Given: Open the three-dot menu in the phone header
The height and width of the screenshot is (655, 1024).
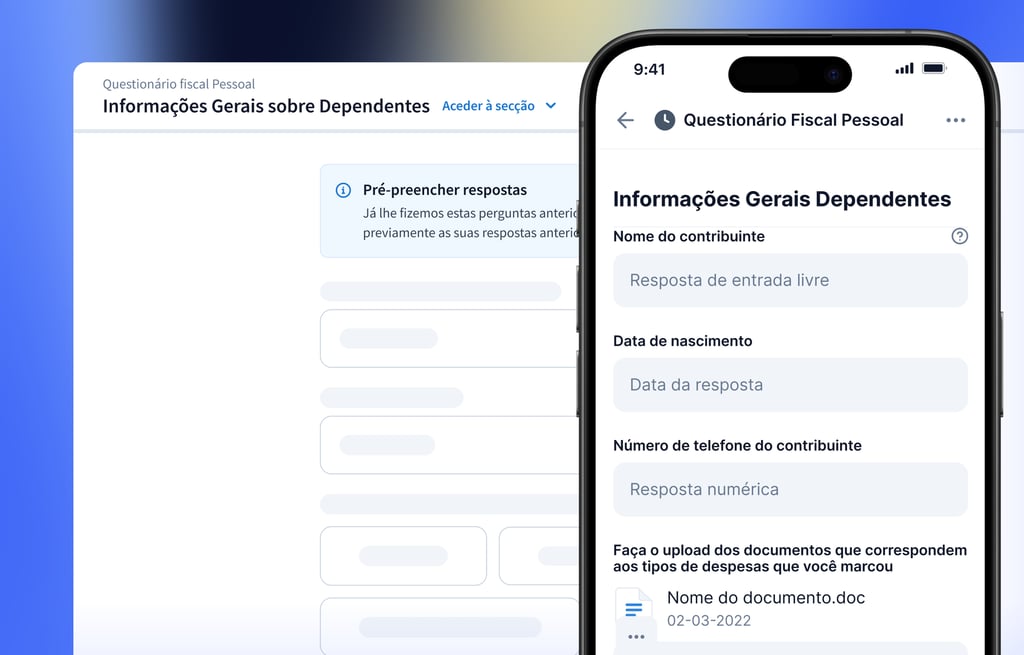Looking at the screenshot, I should pos(955,120).
